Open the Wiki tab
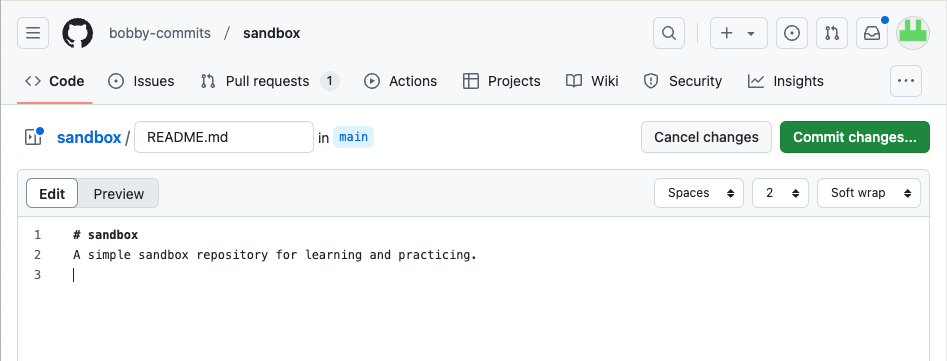Screen dimensions: 947x361 592,81
